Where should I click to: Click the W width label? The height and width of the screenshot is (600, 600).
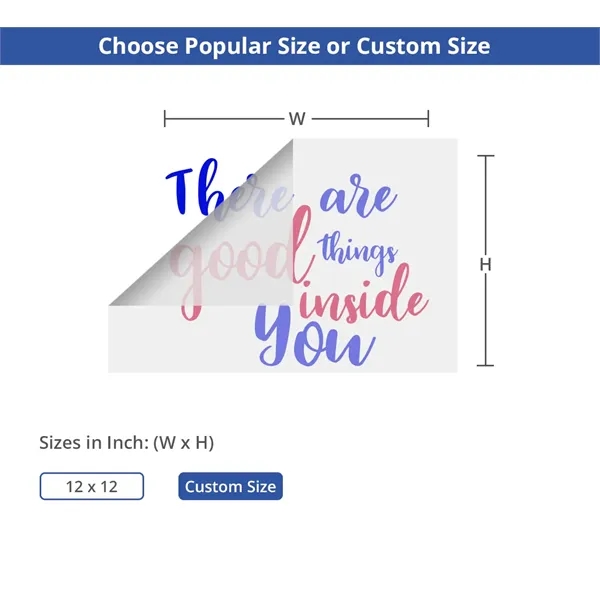[297, 119]
